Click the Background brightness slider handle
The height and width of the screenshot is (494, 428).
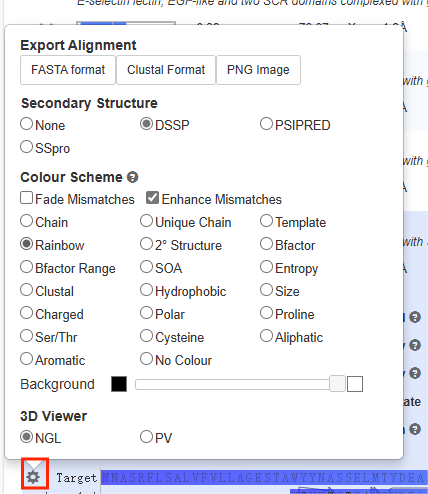click(337, 384)
